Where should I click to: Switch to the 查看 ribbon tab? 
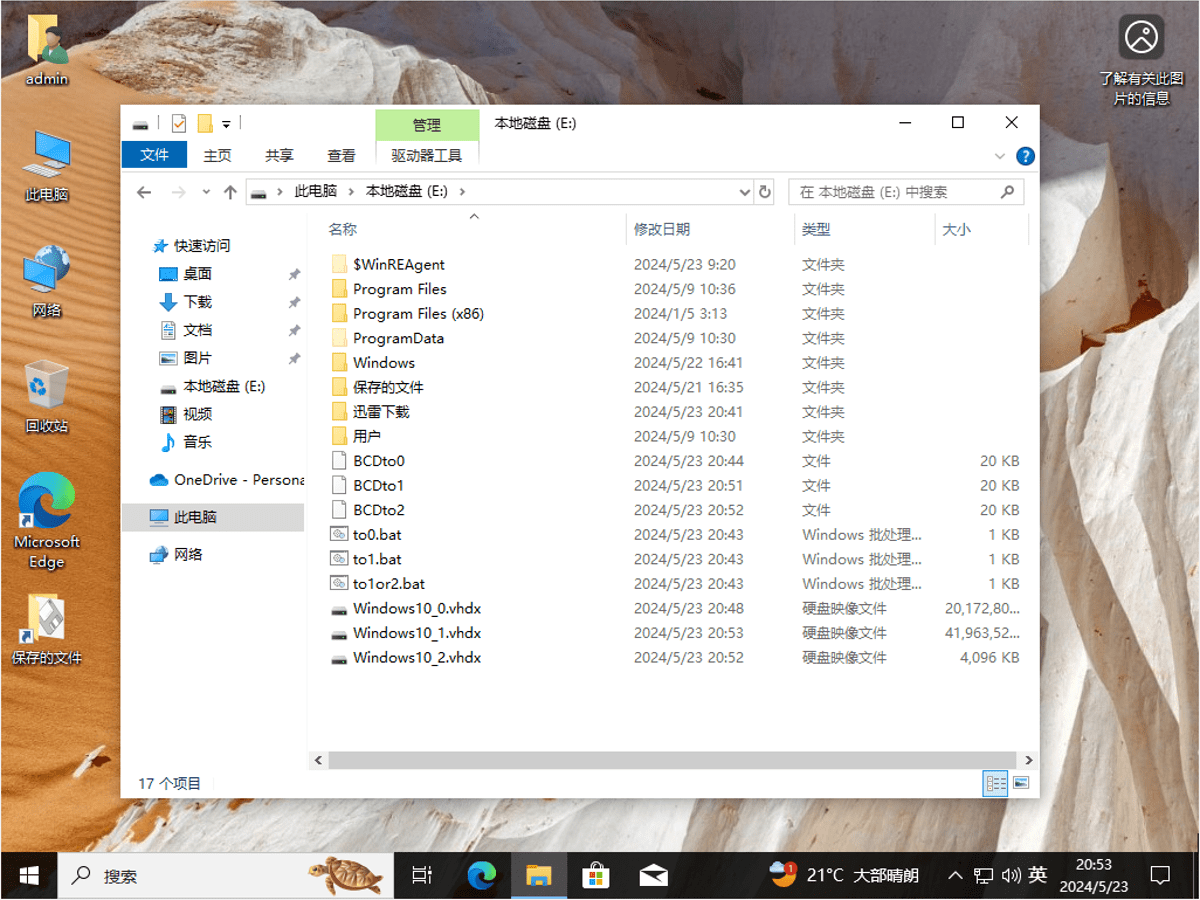click(340, 155)
